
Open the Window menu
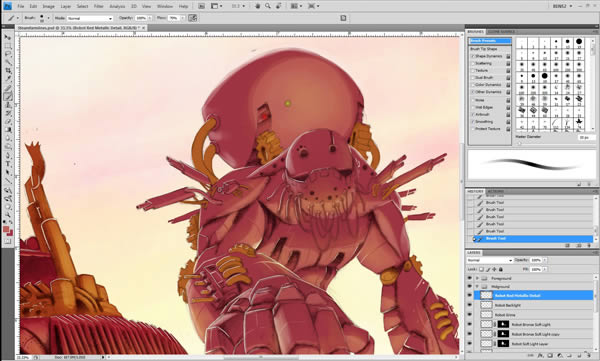[165, 7]
